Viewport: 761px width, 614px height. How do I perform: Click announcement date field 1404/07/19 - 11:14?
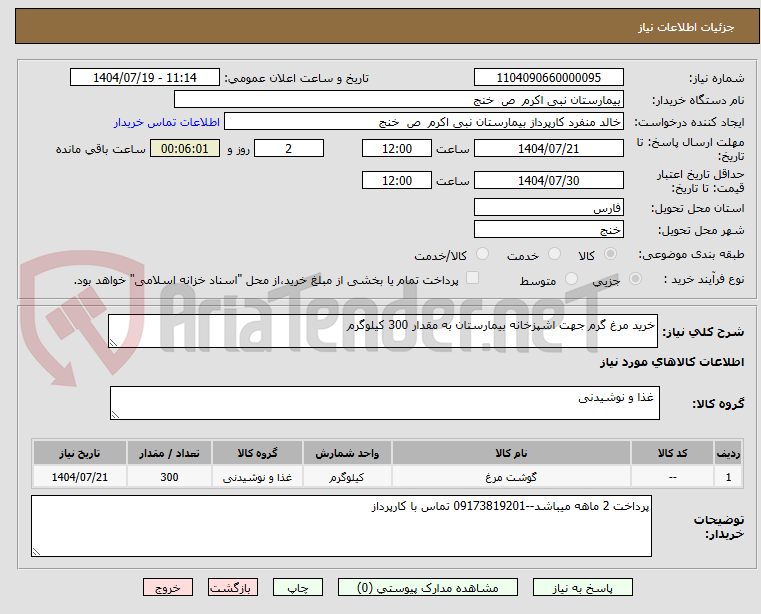click(145, 77)
